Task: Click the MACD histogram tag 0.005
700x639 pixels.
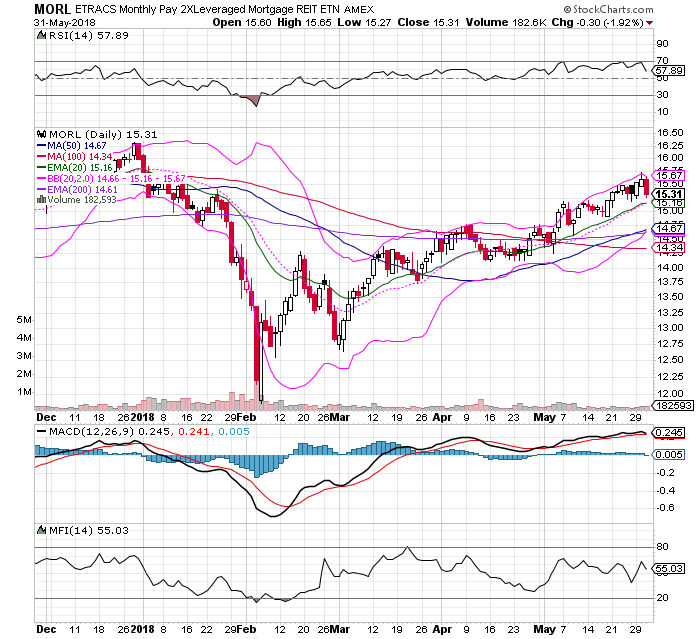Action: [x=669, y=455]
